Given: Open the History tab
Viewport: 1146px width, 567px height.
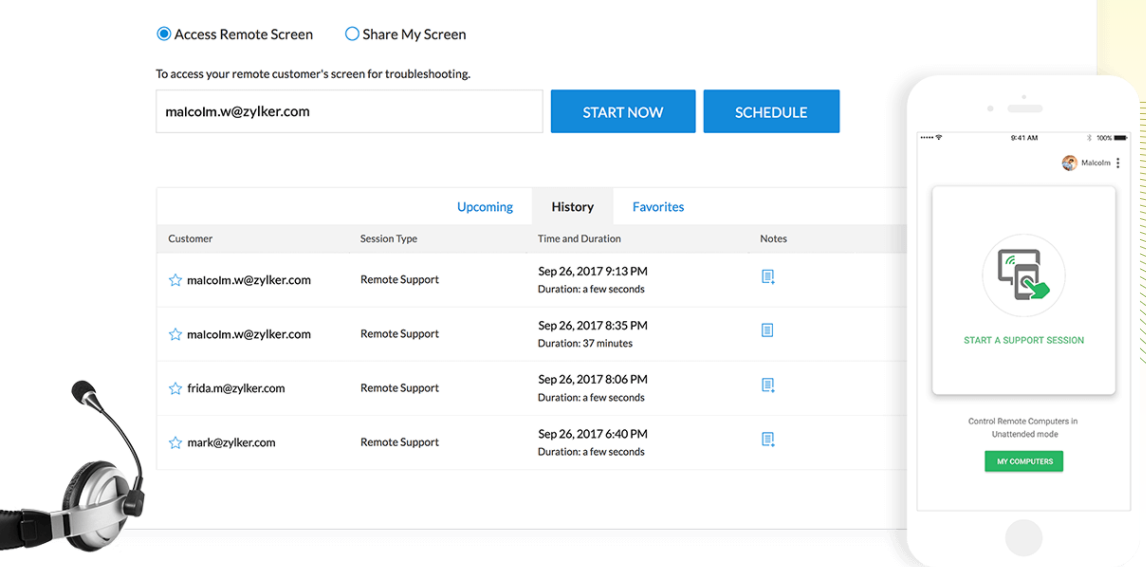Looking at the screenshot, I should (x=572, y=207).
